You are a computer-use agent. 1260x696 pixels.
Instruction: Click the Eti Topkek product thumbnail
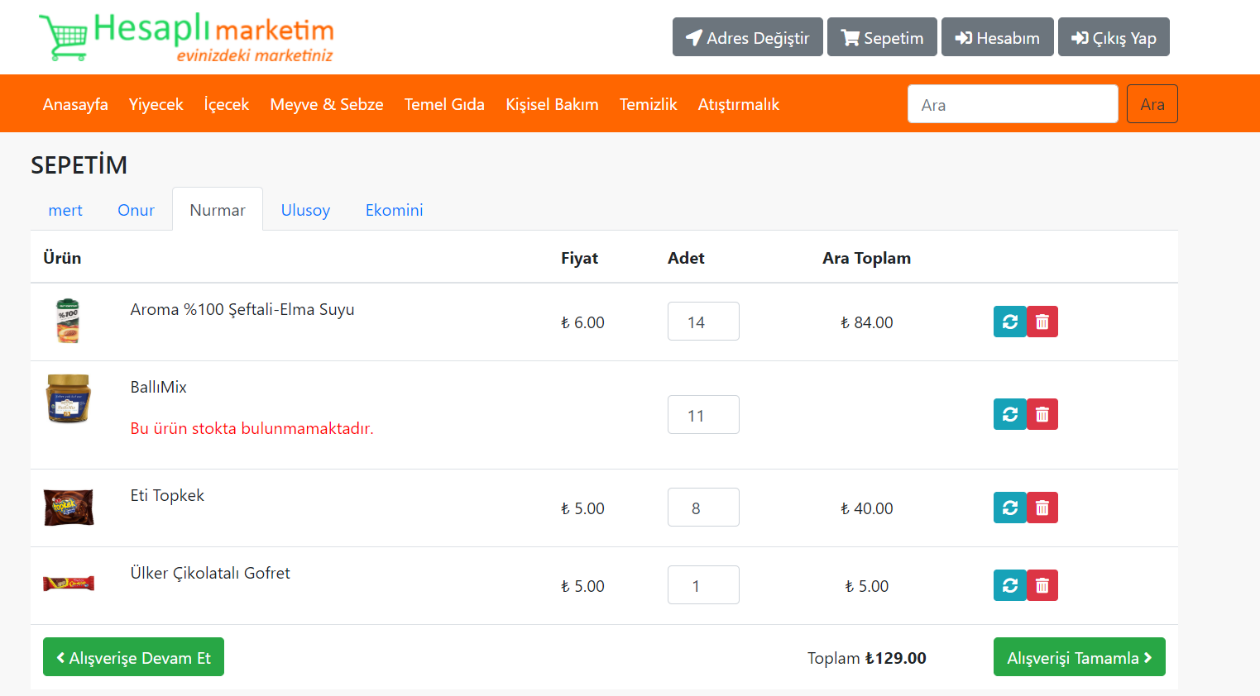coord(68,507)
